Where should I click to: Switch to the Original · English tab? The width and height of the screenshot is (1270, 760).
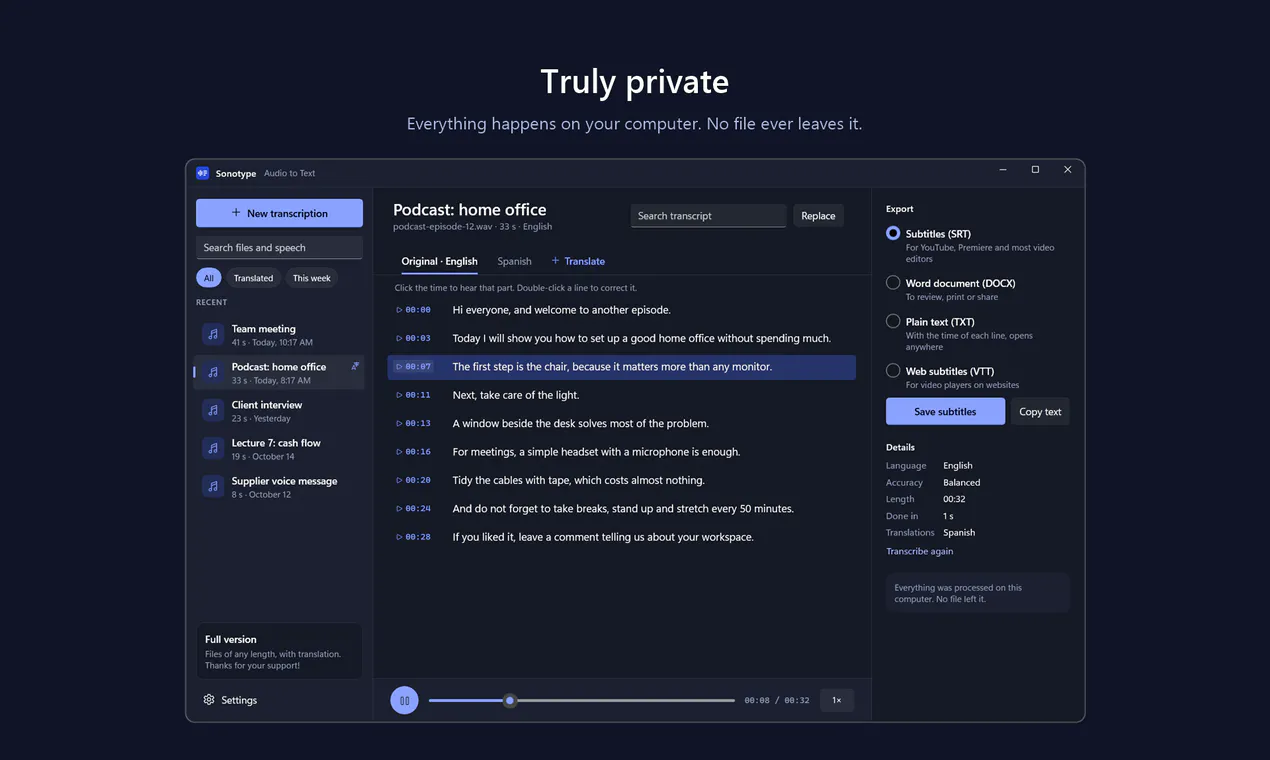pyautogui.click(x=439, y=261)
